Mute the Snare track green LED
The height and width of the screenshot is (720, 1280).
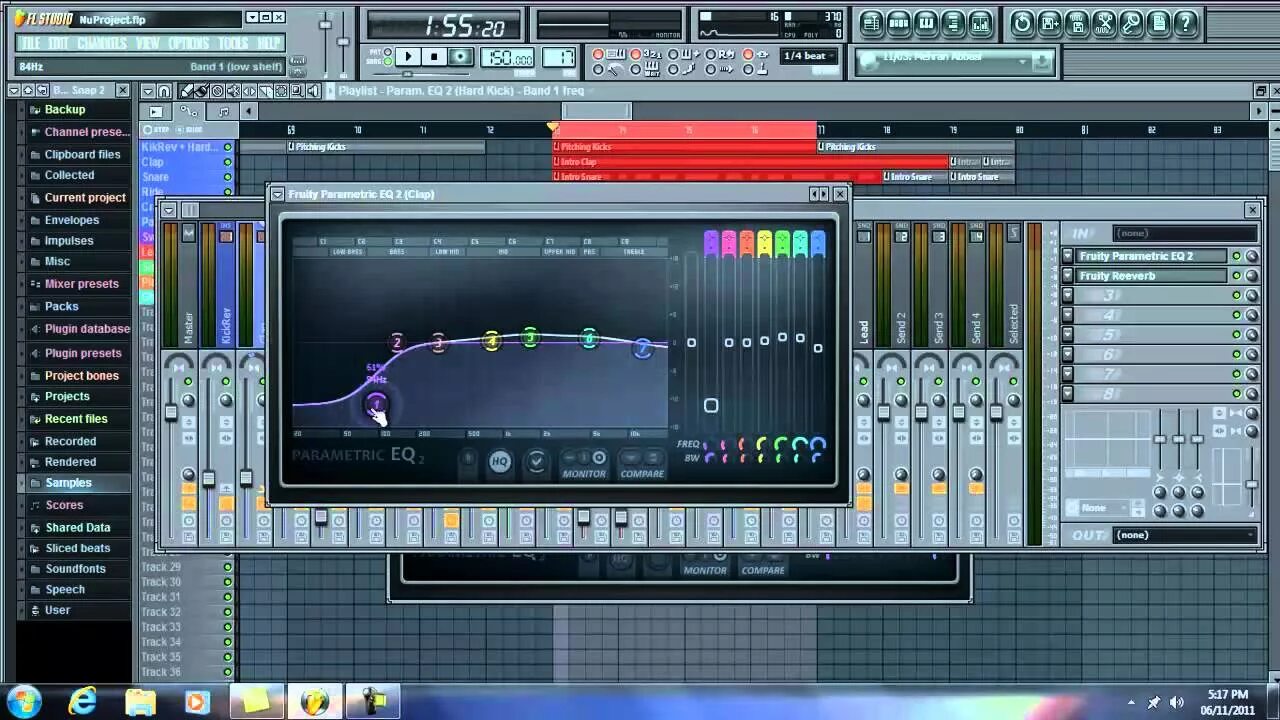pyautogui.click(x=227, y=177)
